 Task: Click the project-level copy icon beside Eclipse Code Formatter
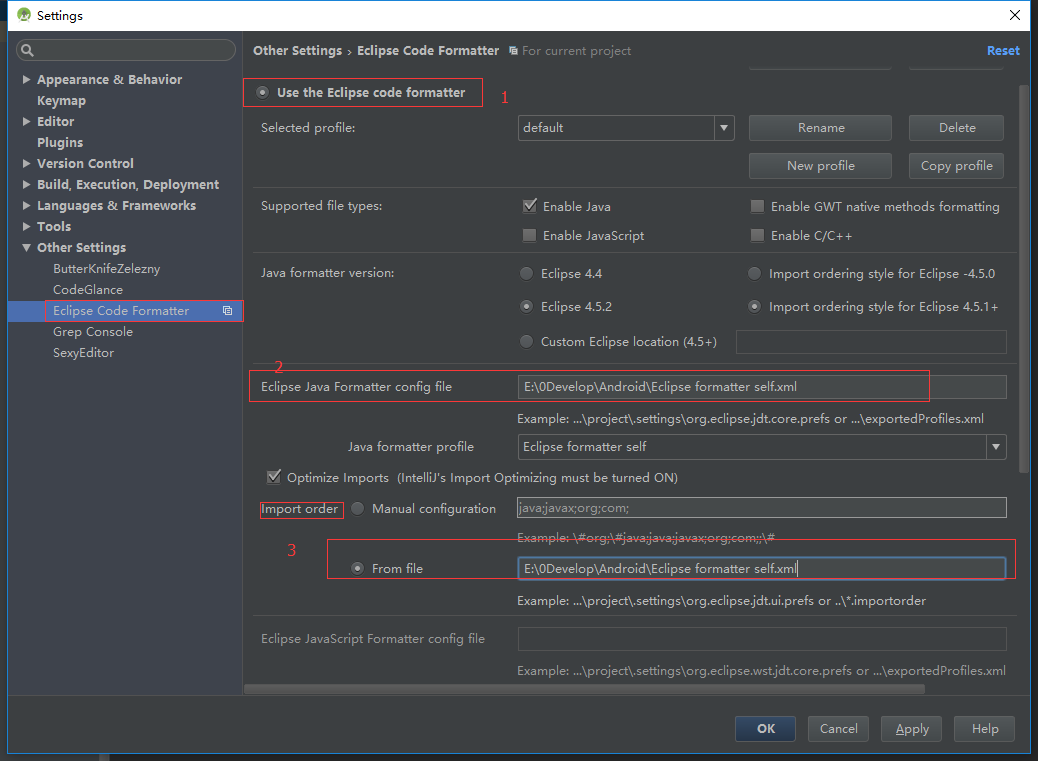228,310
